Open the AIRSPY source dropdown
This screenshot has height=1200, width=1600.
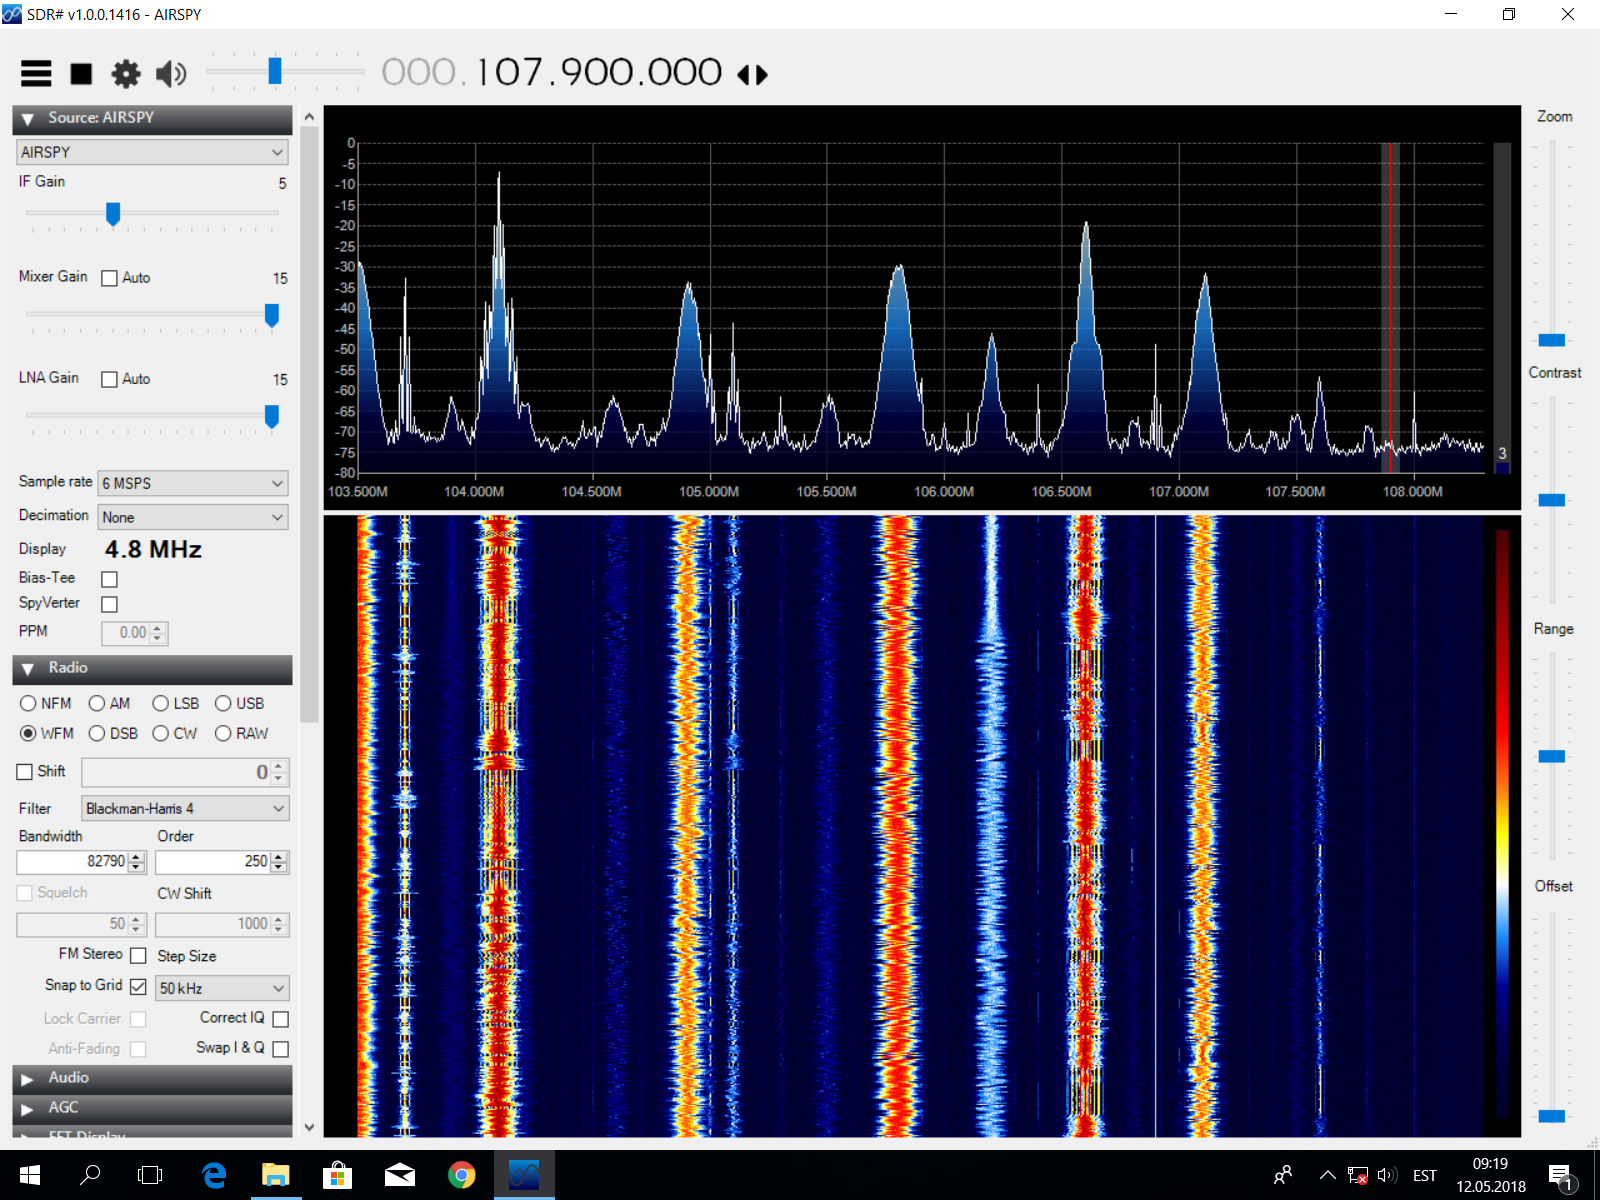click(x=152, y=152)
